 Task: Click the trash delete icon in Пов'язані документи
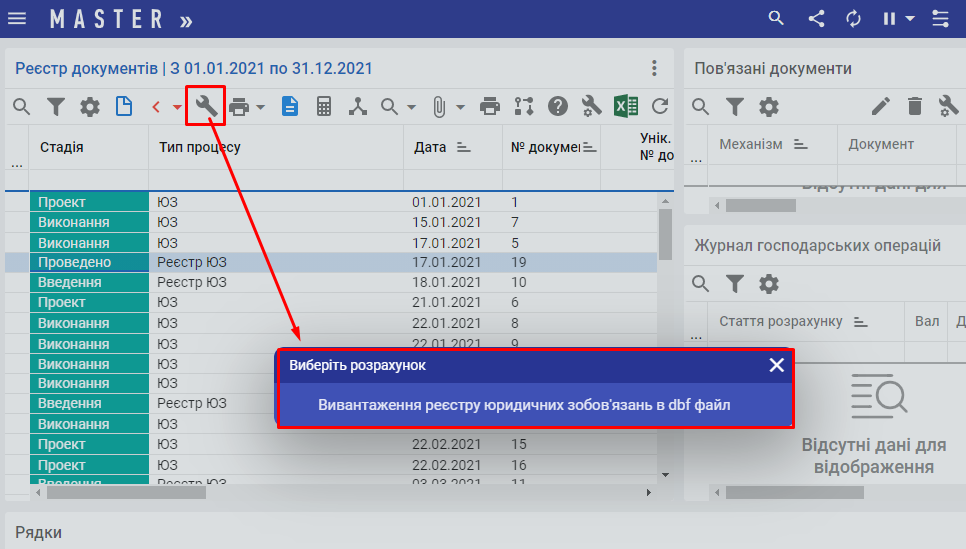click(x=914, y=106)
